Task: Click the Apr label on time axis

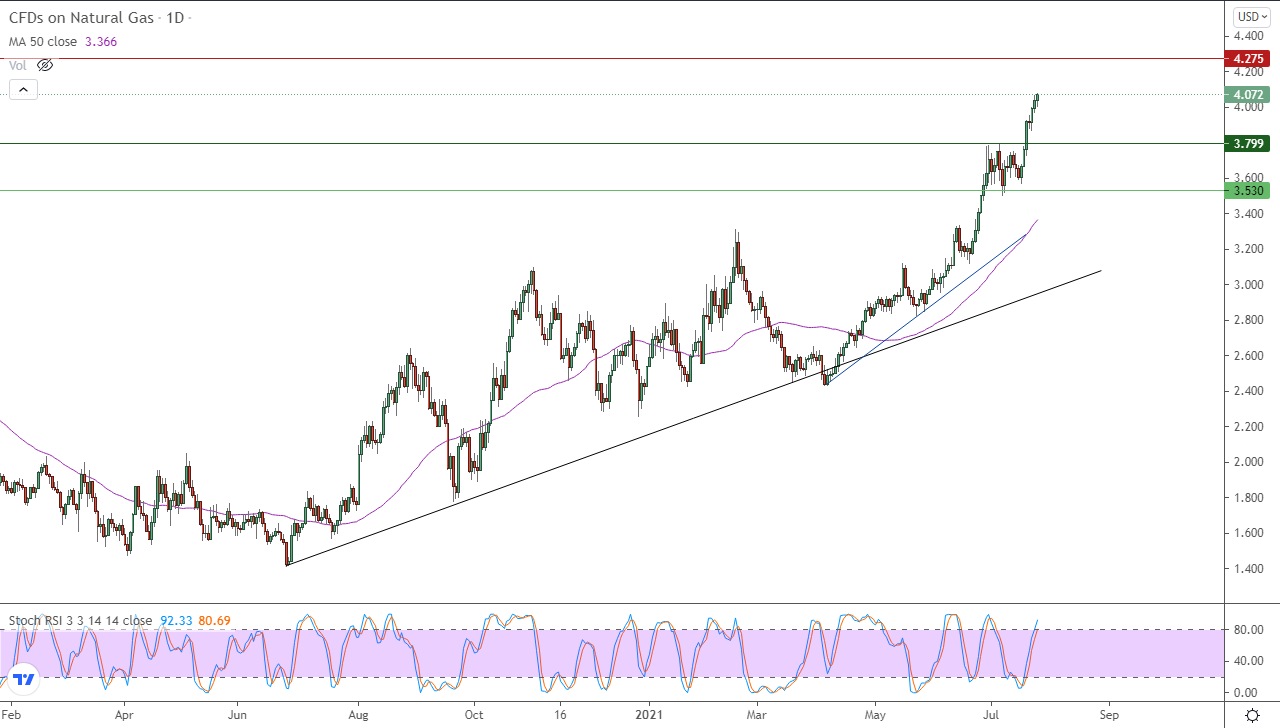Action: click(124, 716)
